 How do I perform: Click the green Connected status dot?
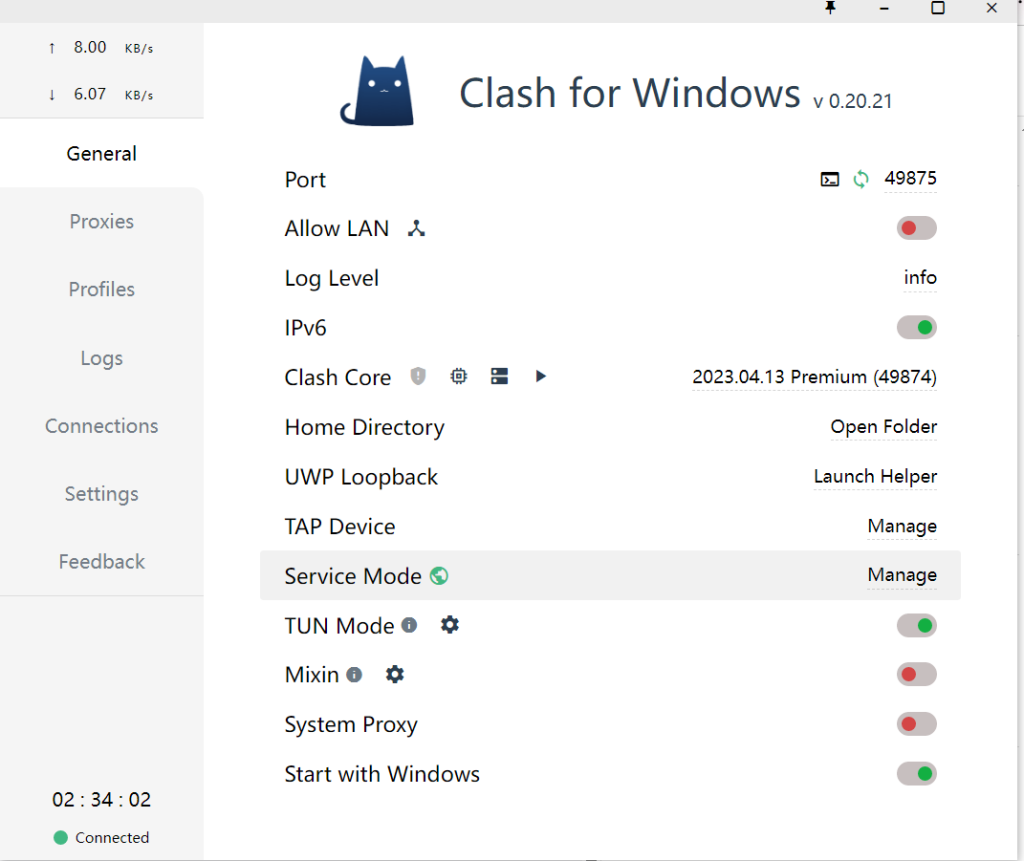point(61,837)
